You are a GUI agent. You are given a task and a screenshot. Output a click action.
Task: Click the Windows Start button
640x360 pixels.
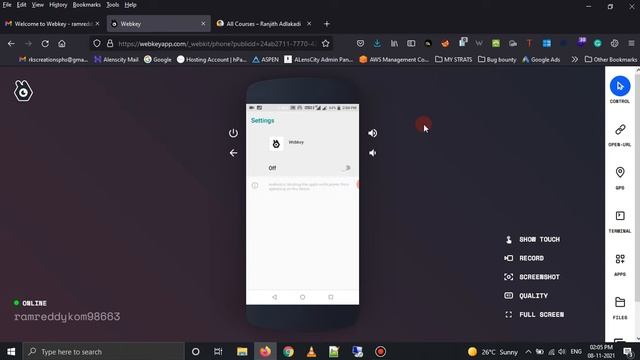pyautogui.click(x=11, y=351)
